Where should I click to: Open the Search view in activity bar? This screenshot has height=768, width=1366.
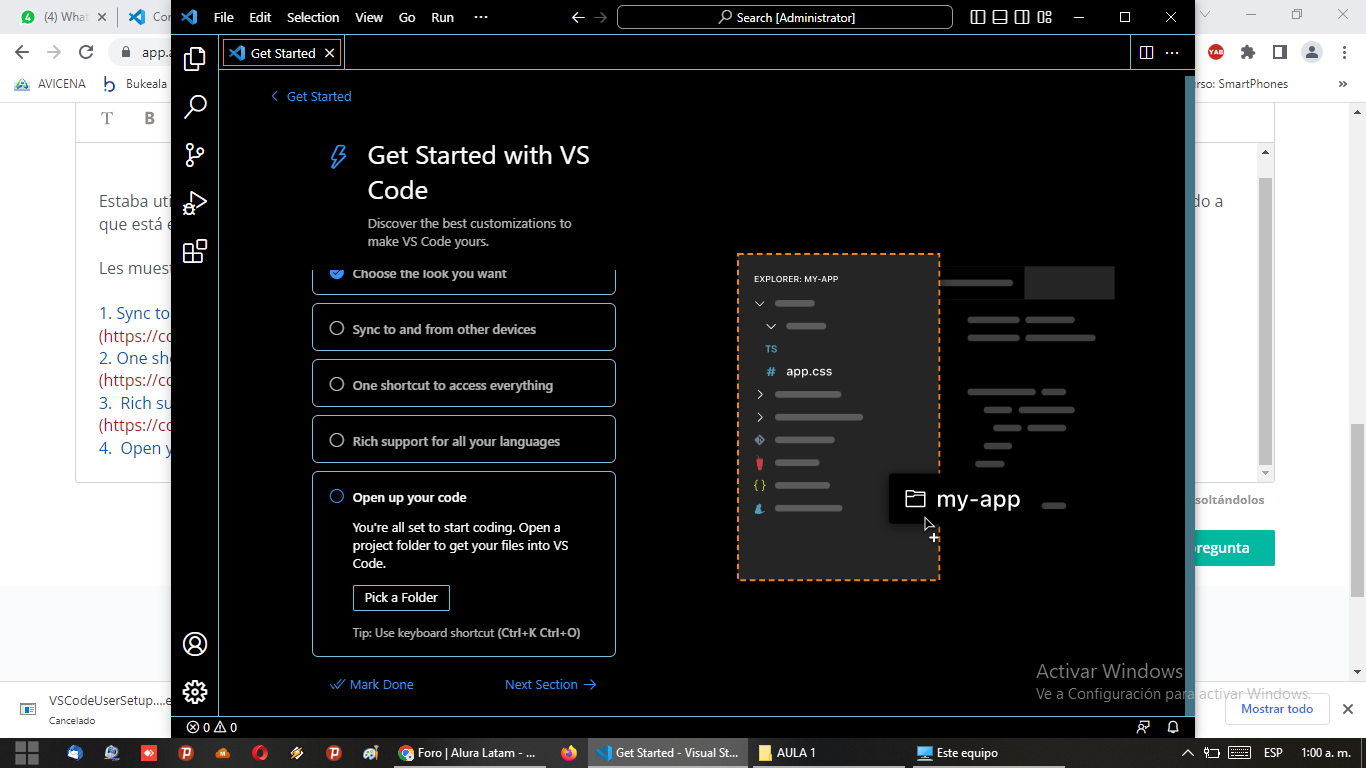[195, 106]
